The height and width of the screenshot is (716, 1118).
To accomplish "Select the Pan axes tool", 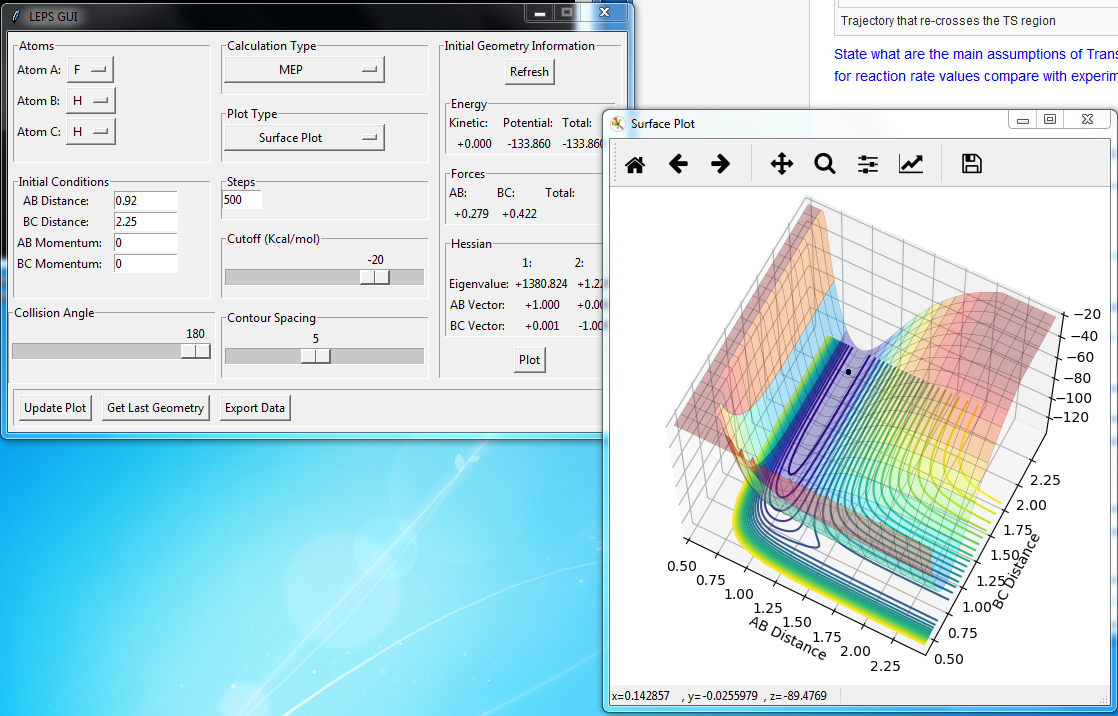I will (x=782, y=164).
